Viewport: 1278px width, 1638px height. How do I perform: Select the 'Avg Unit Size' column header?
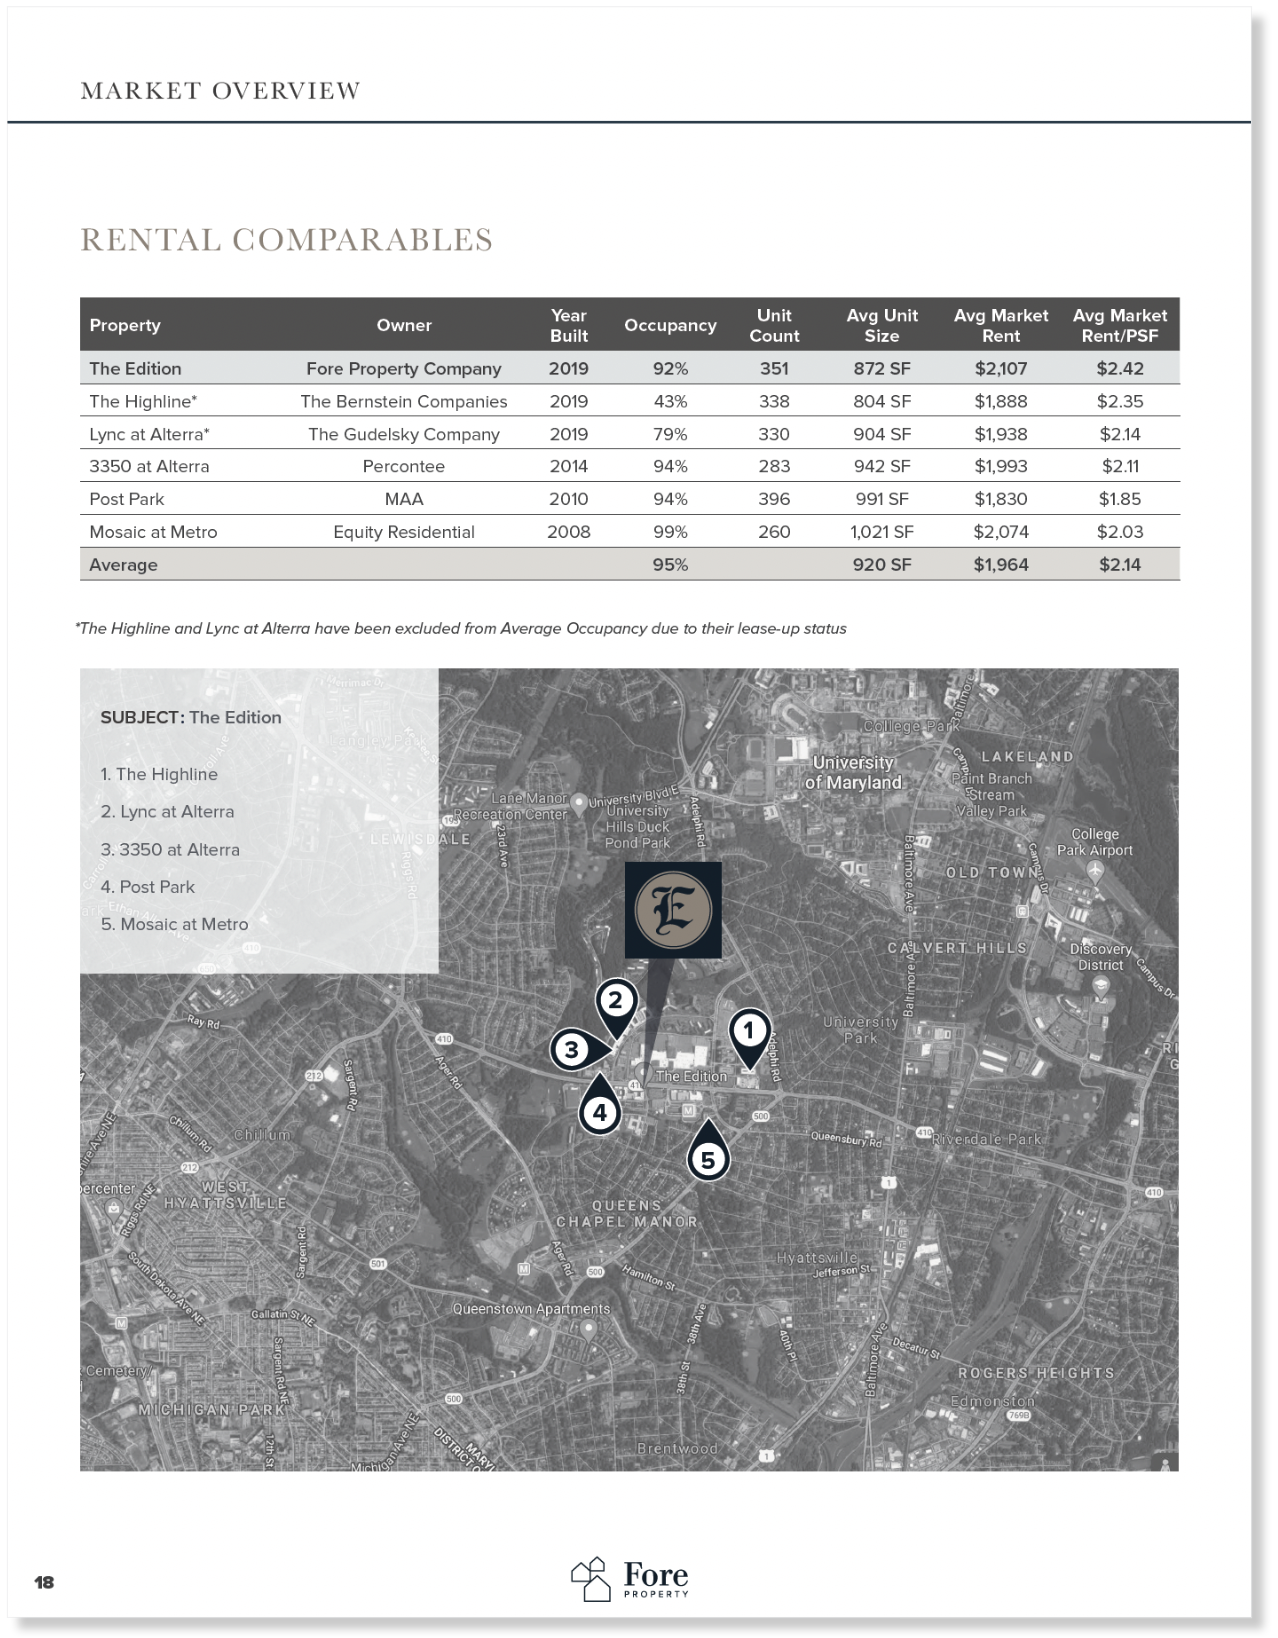(x=882, y=325)
